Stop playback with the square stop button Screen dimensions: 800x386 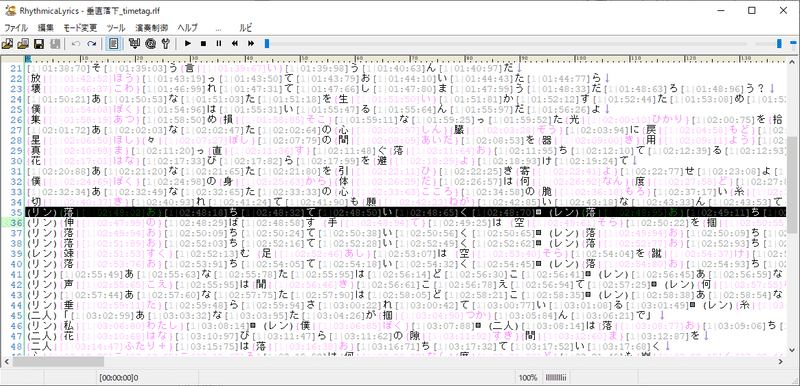point(203,44)
